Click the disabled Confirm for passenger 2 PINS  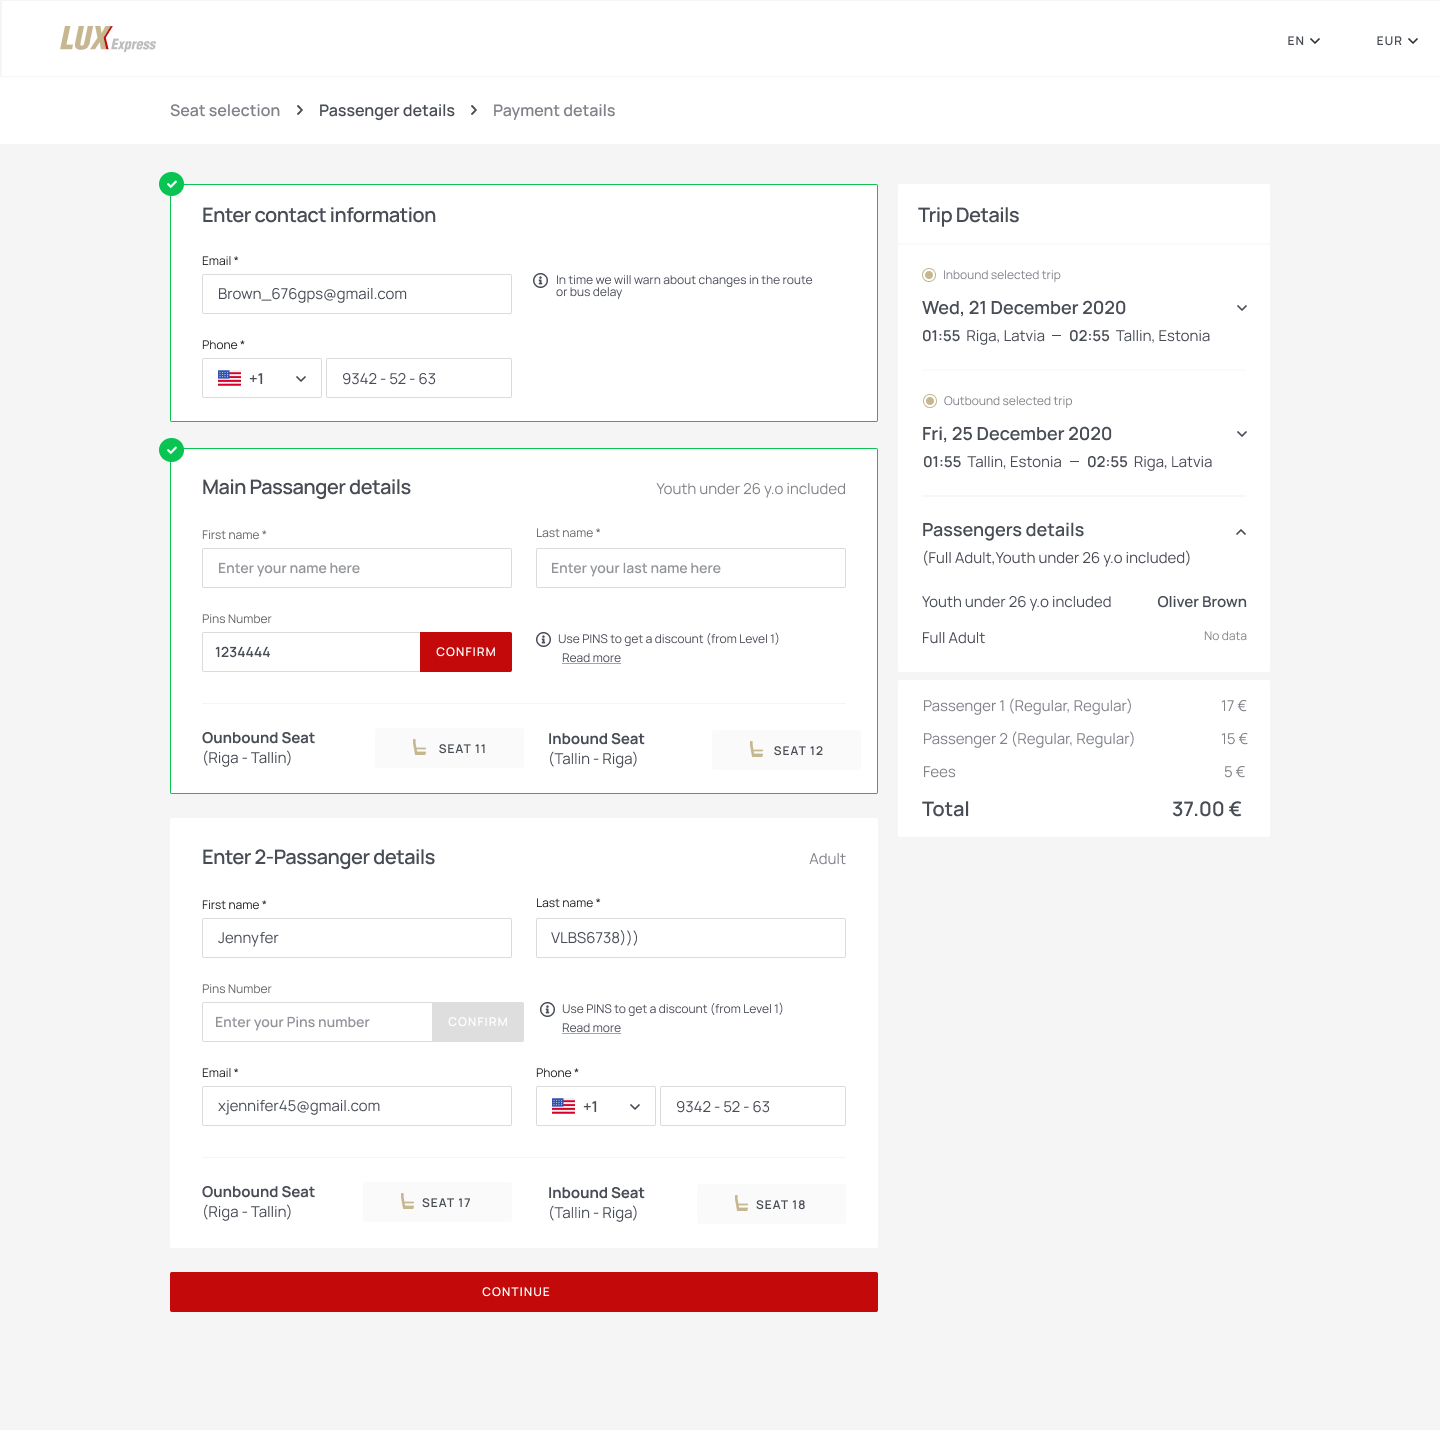[478, 1022]
